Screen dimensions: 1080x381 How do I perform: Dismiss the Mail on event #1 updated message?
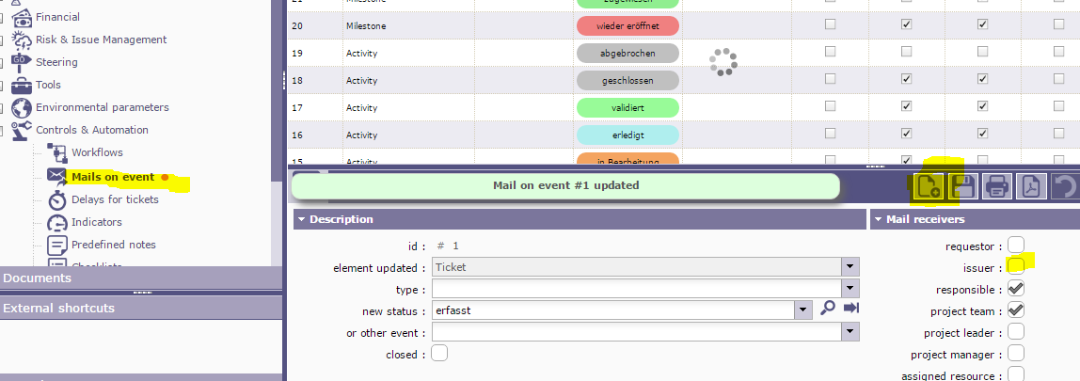pos(565,186)
